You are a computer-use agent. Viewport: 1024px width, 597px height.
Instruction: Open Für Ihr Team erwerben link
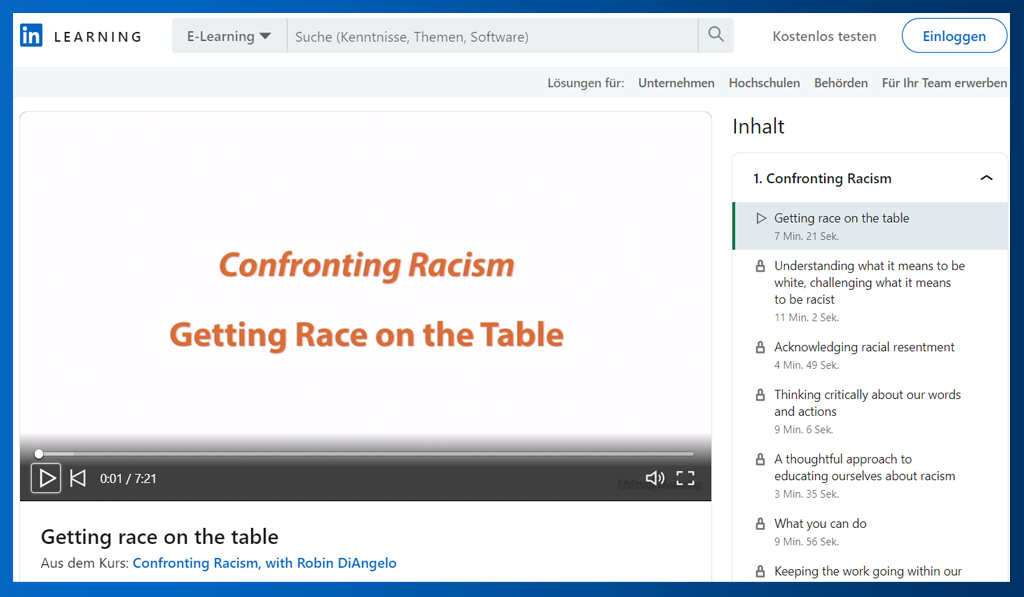pos(944,83)
